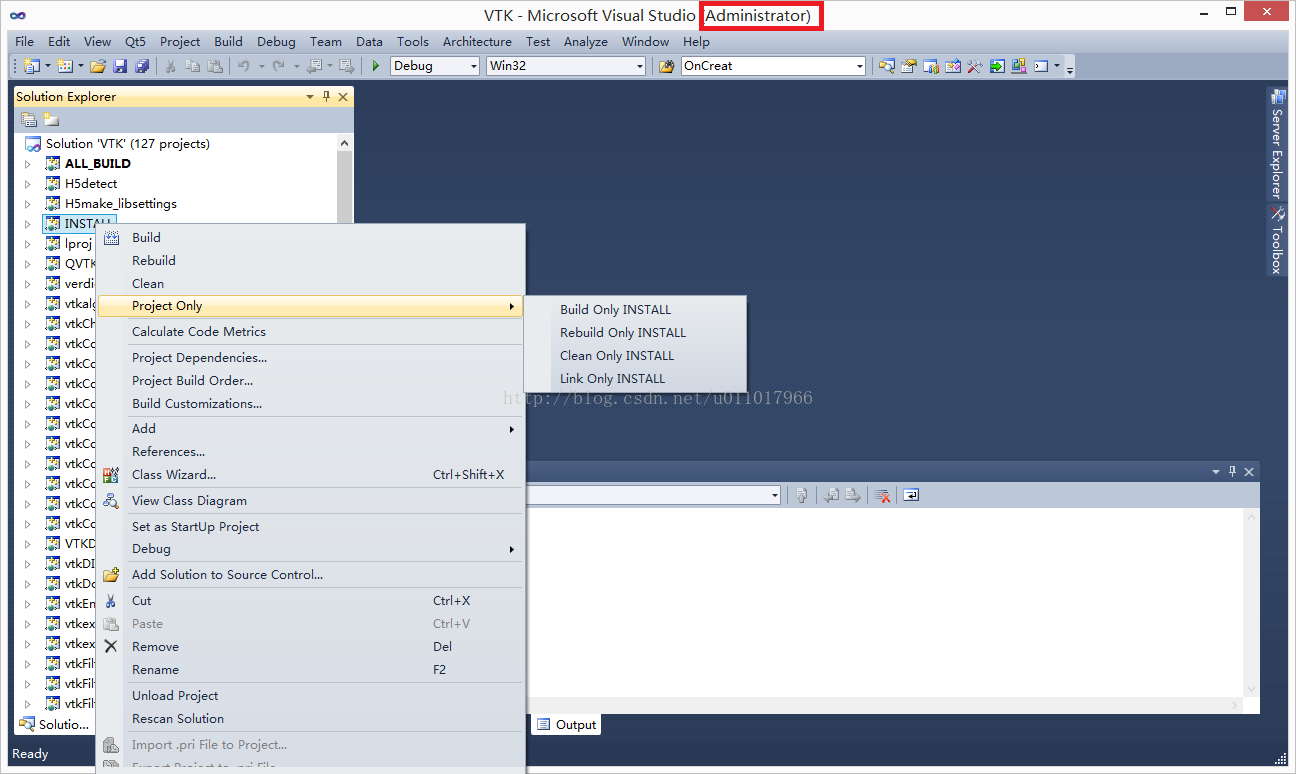The image size is (1296, 774).
Task: Select Solution 'VTK' (127 projects) node
Action: [x=128, y=143]
